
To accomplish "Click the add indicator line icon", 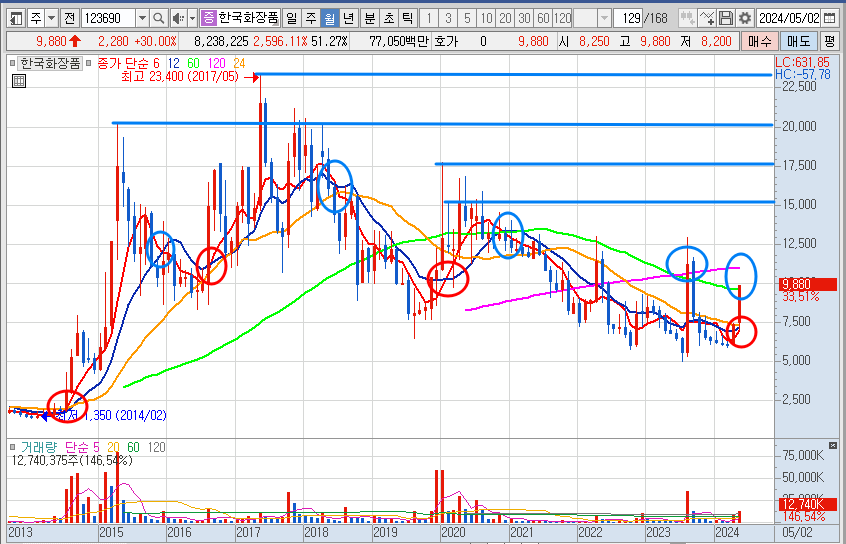I will 706,18.
